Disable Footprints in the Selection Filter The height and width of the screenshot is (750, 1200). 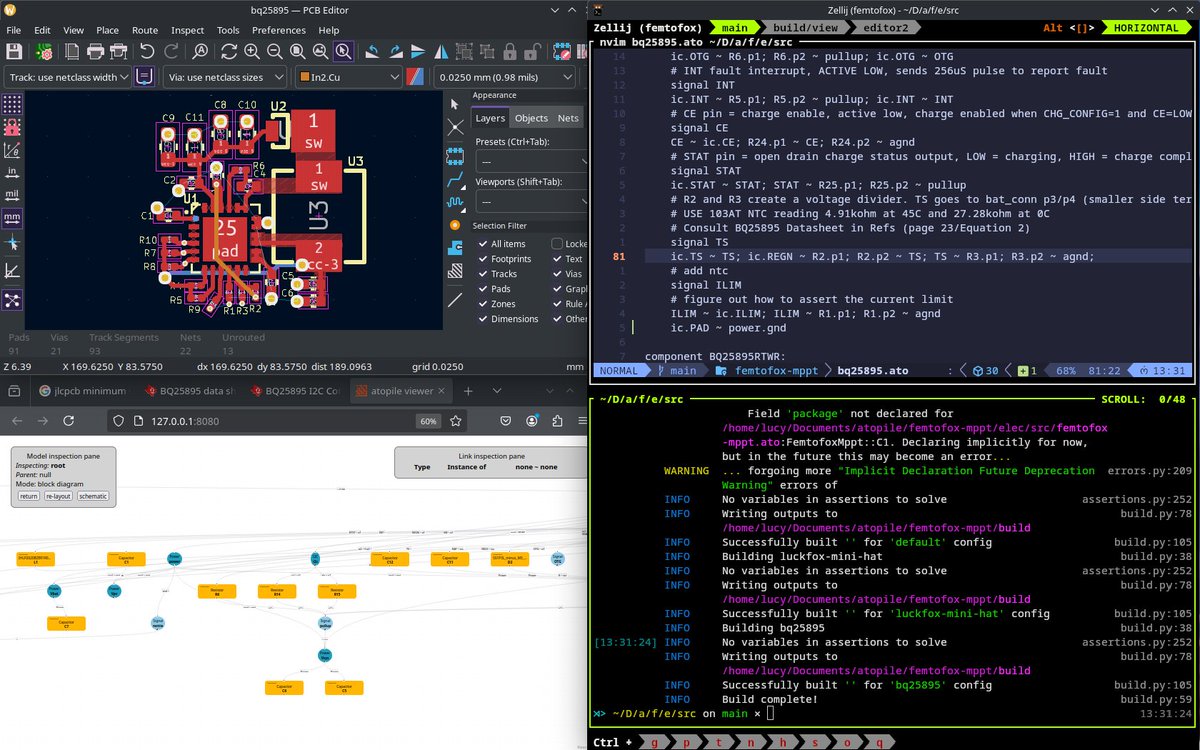pyautogui.click(x=483, y=259)
